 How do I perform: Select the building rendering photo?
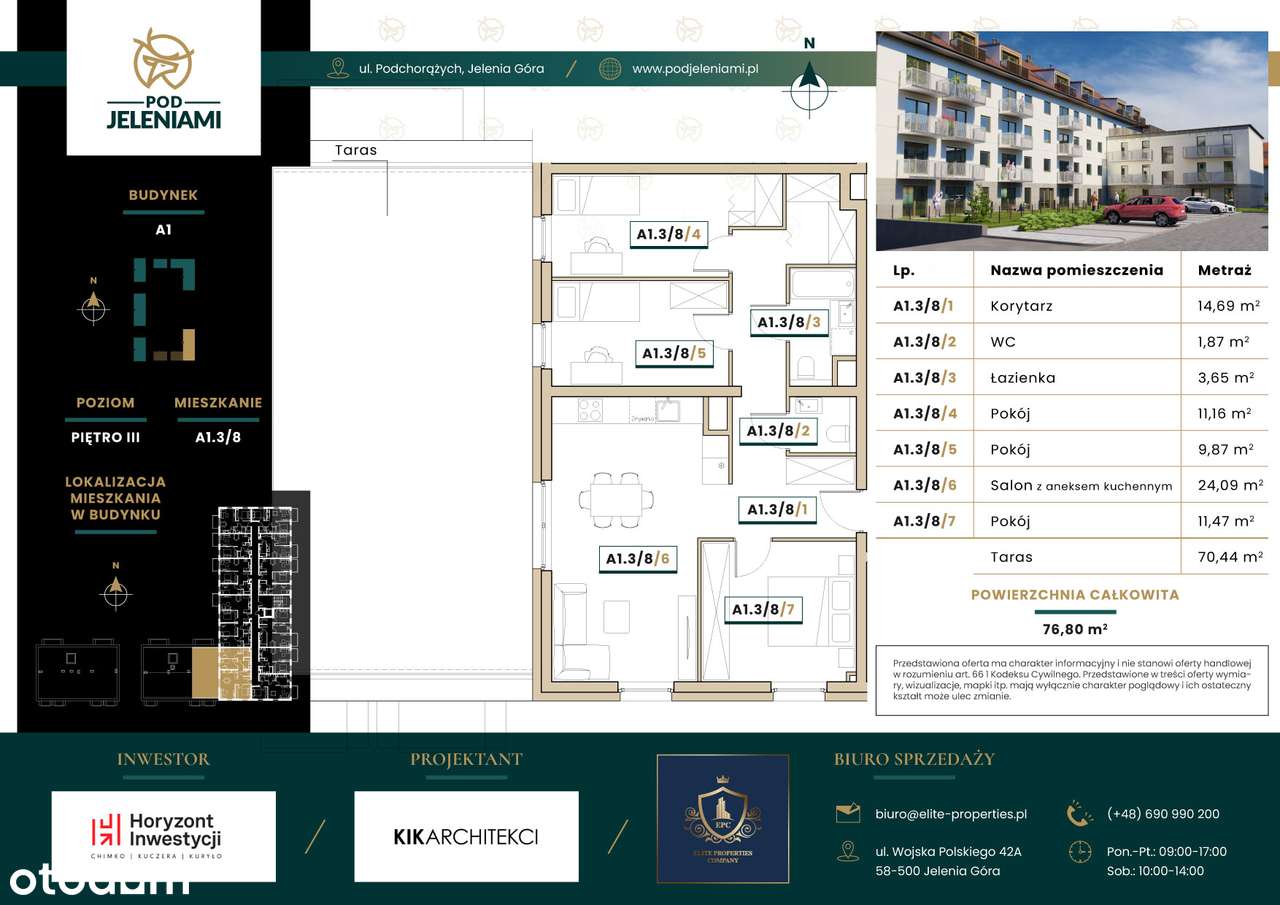pos(1071,141)
